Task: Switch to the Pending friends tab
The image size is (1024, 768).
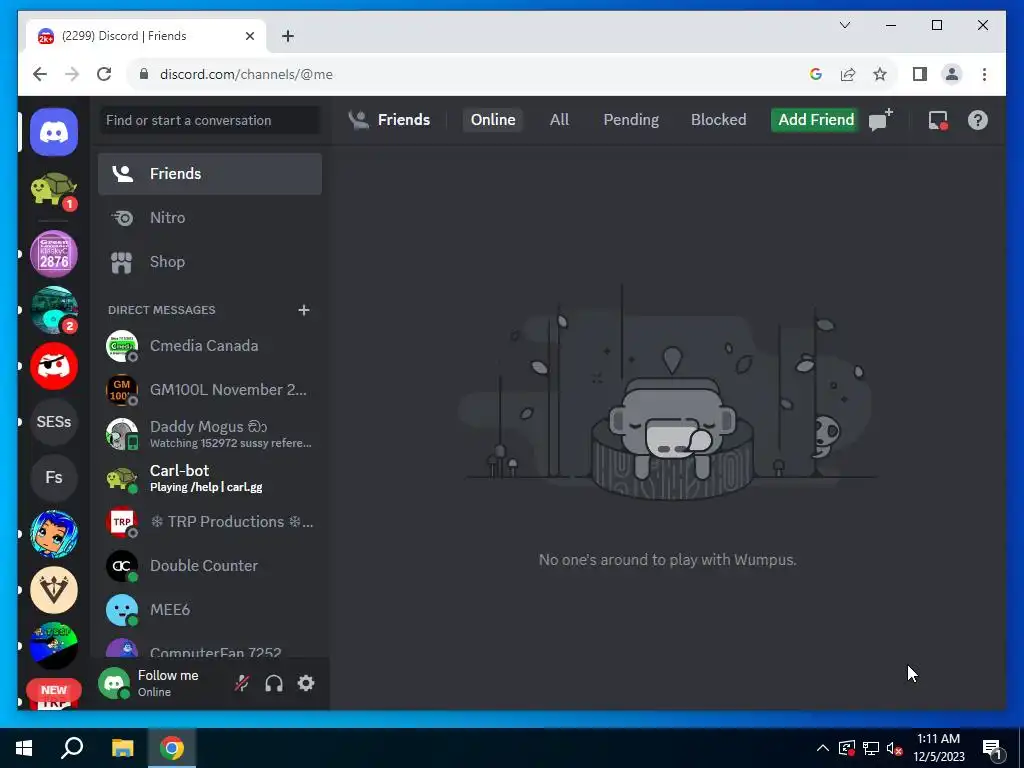Action: click(x=631, y=120)
